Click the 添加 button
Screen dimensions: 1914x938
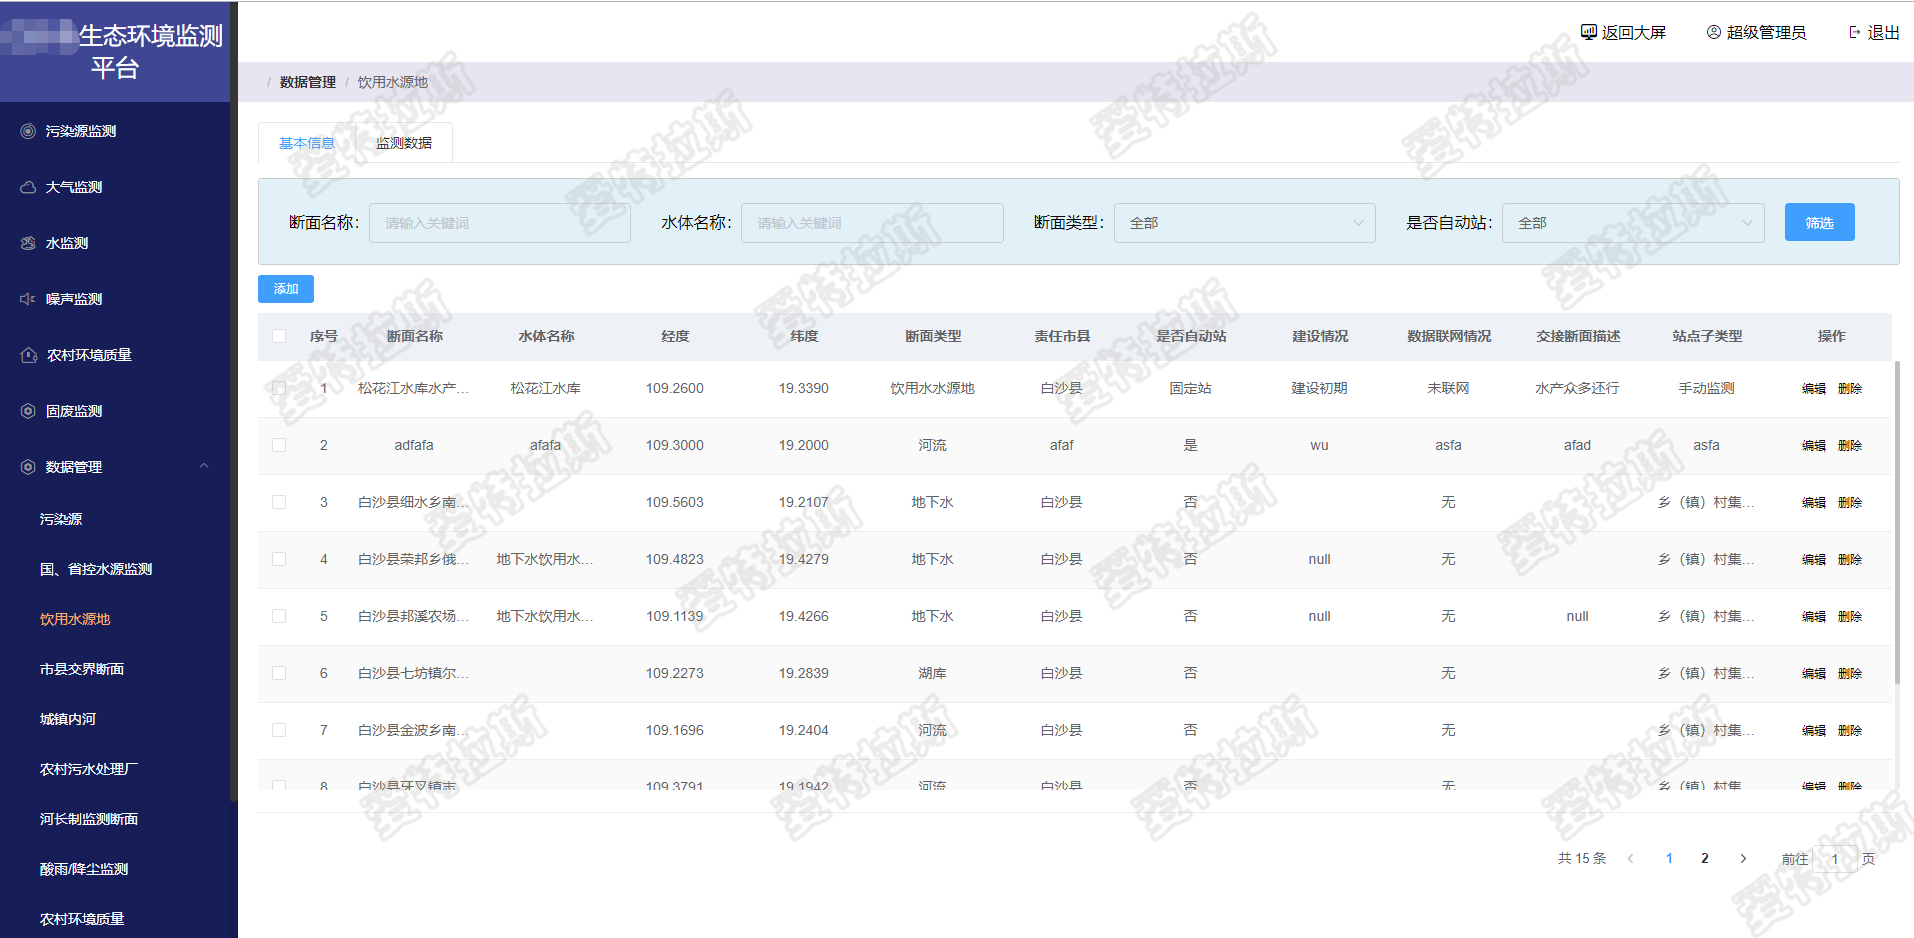pos(286,289)
